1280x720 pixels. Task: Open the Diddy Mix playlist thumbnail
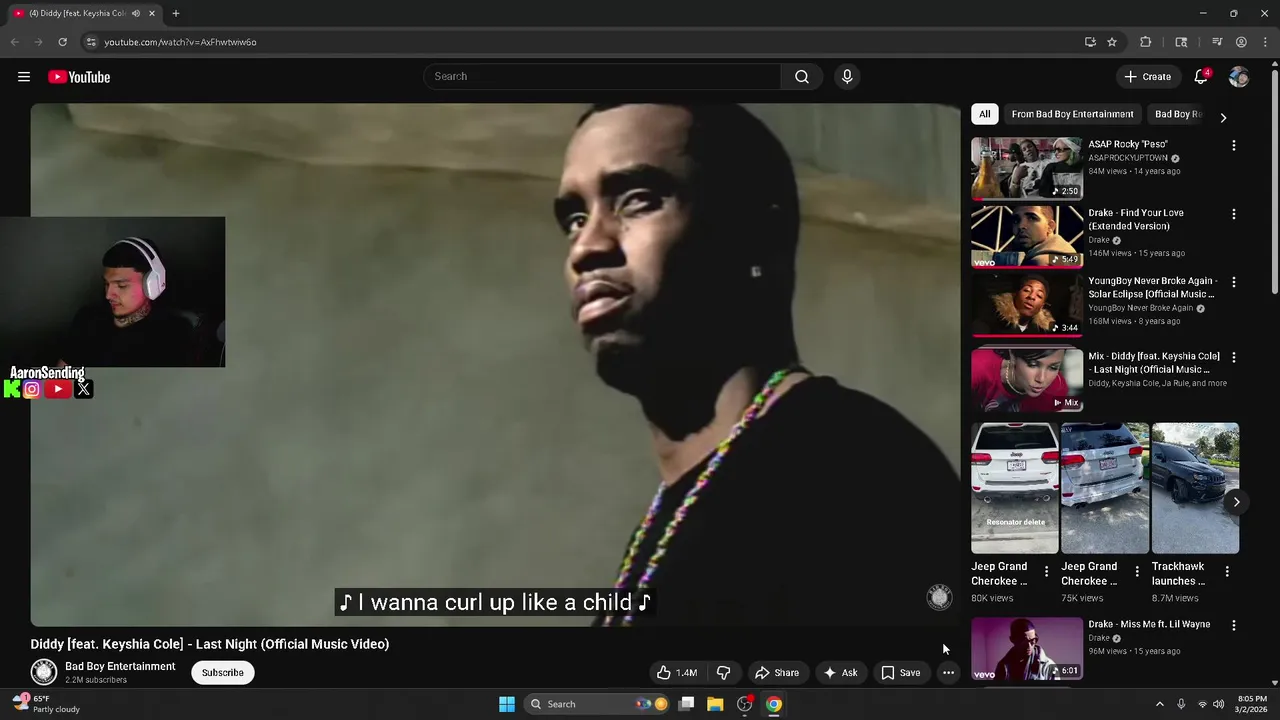coord(1027,380)
